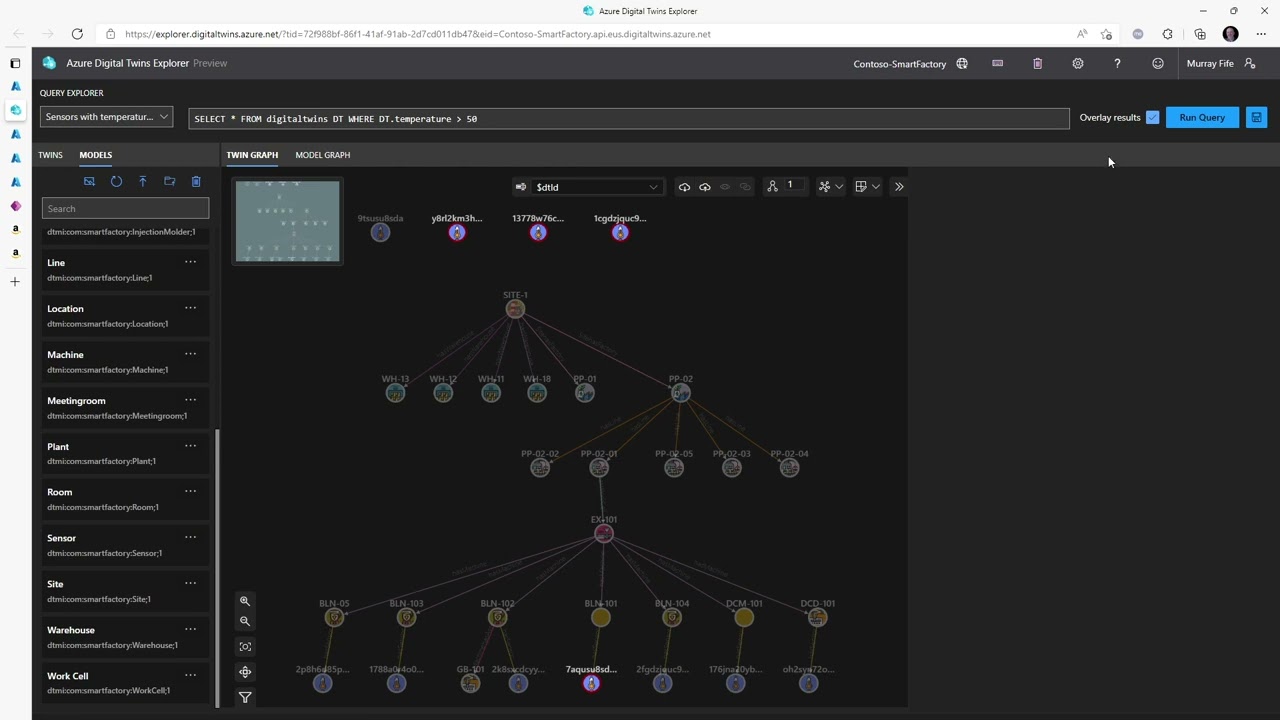Switch to the Model Graph tab

pyautogui.click(x=323, y=155)
